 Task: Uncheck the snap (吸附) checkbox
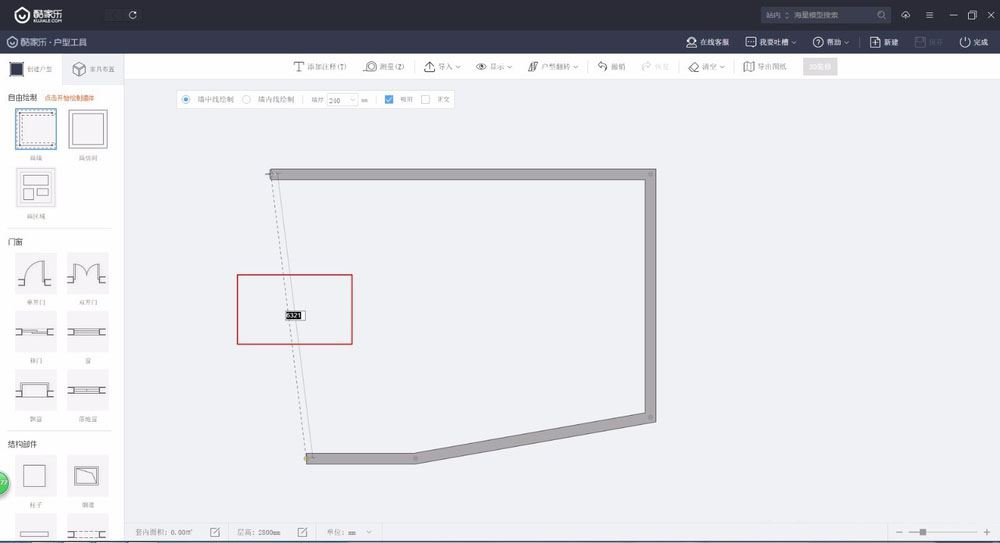tap(390, 100)
